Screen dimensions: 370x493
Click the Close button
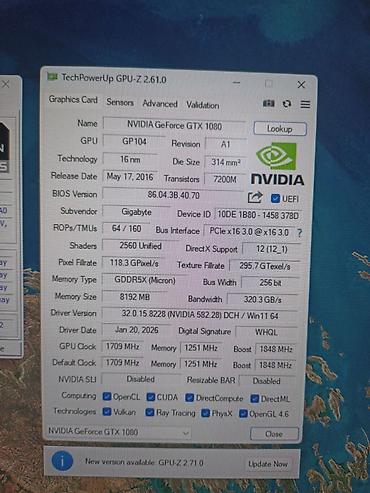[274, 434]
